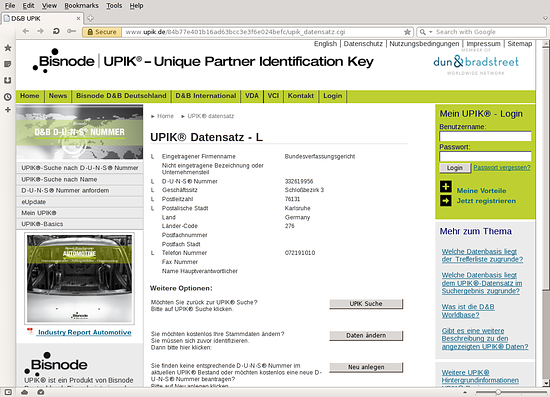
Task: Open the Bookmarks panel star icon
Action: coord(8,48)
